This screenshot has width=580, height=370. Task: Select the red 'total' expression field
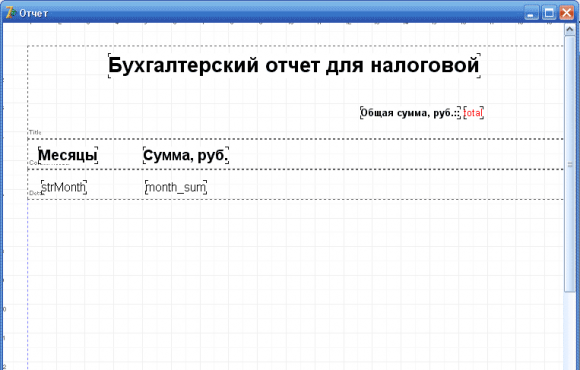473,112
